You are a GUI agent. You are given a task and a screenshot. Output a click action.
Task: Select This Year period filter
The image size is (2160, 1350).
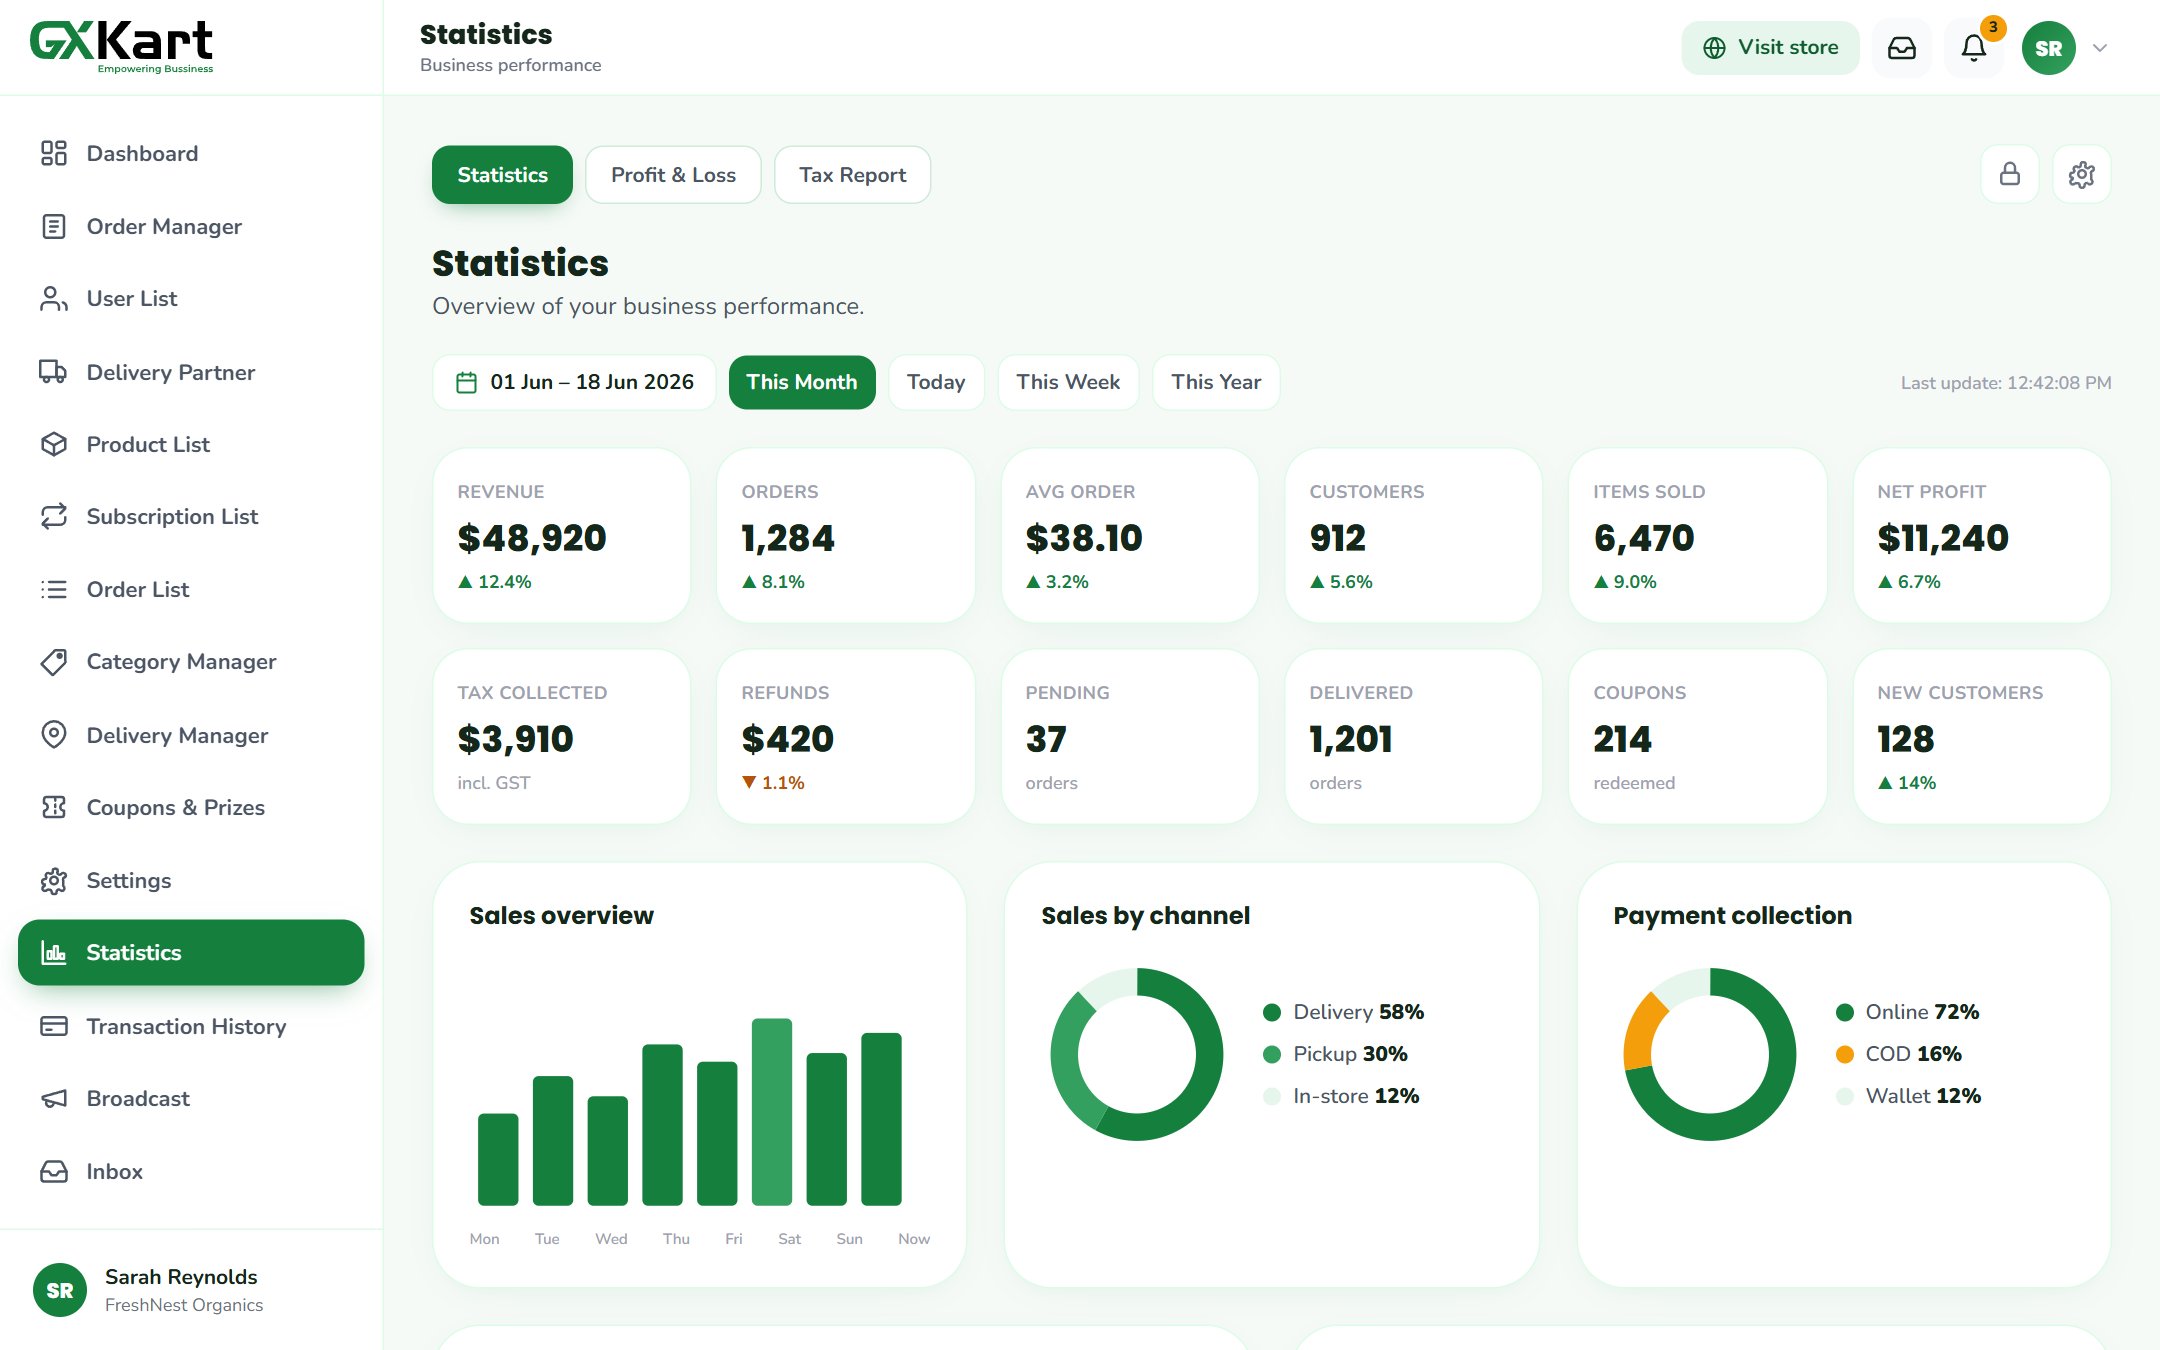click(1216, 382)
